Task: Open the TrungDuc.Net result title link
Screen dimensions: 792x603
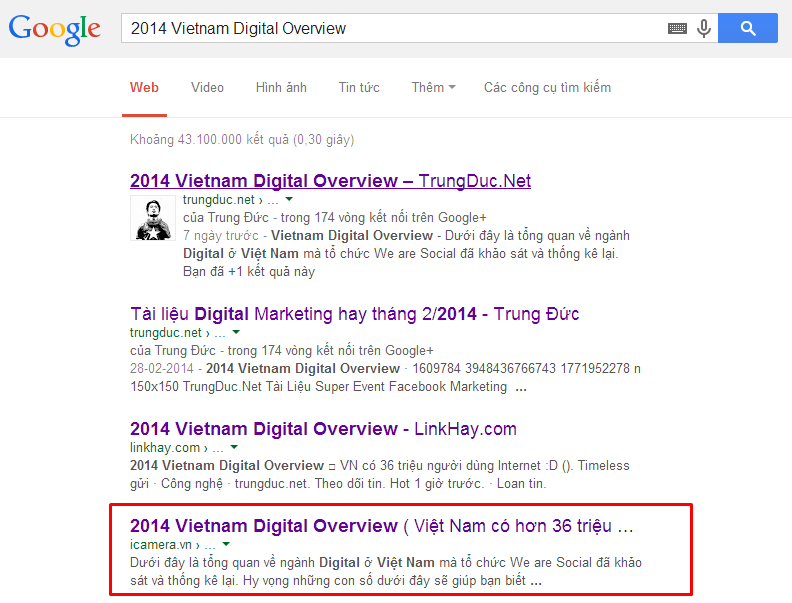Action: [x=330, y=181]
